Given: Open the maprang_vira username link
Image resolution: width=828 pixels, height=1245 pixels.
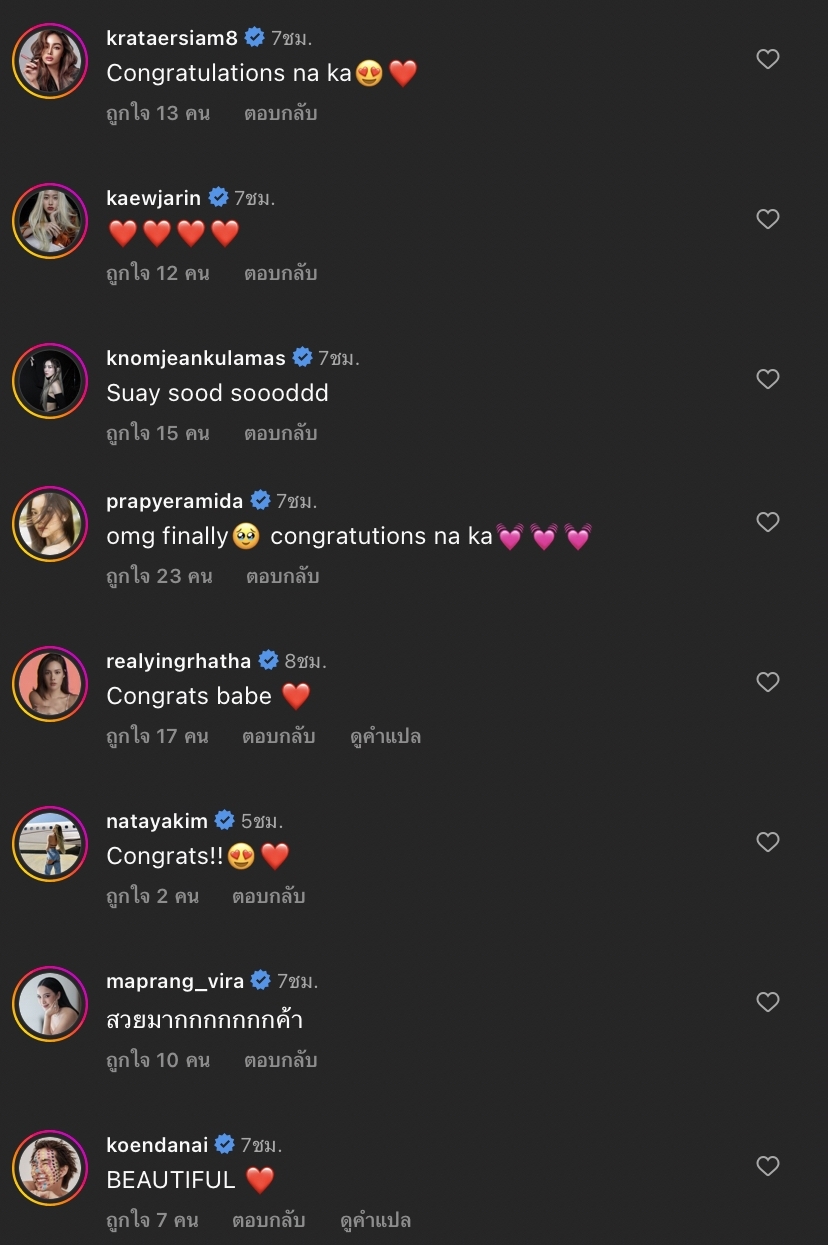Looking at the screenshot, I should coord(175,981).
